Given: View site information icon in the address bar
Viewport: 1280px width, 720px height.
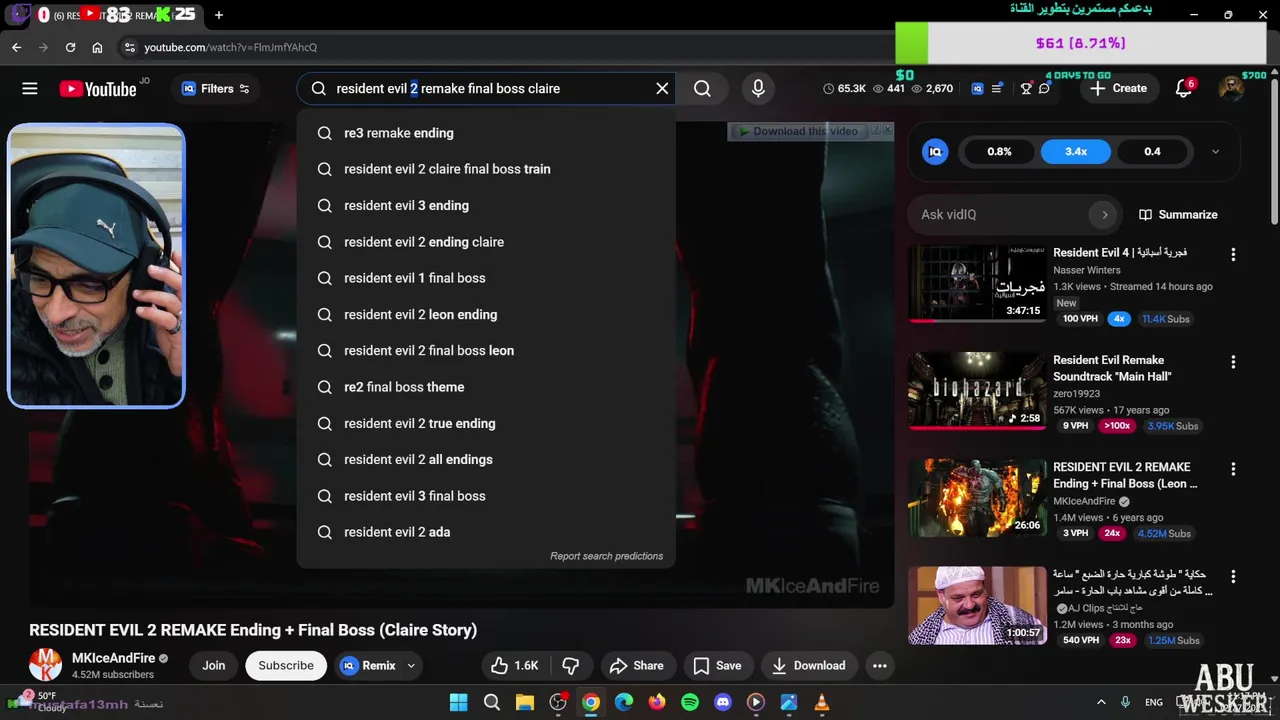Looking at the screenshot, I should click(x=129, y=47).
